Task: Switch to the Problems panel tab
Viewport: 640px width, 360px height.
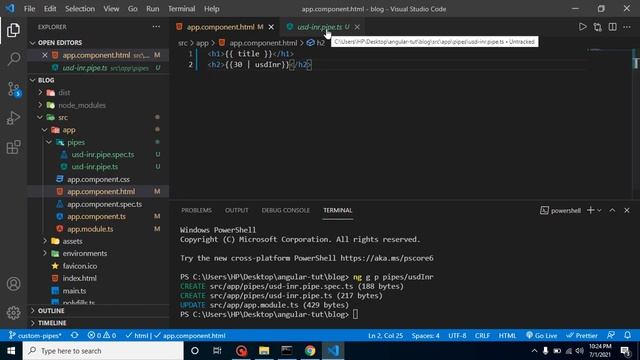Action: tap(196, 210)
